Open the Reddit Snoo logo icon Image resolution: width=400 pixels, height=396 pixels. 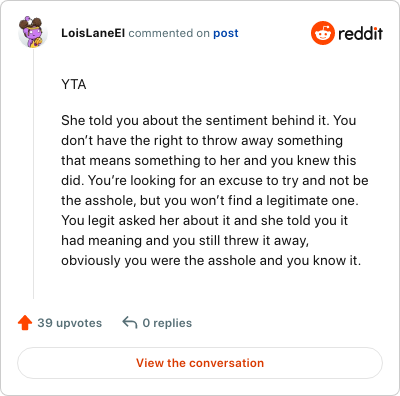click(322, 33)
